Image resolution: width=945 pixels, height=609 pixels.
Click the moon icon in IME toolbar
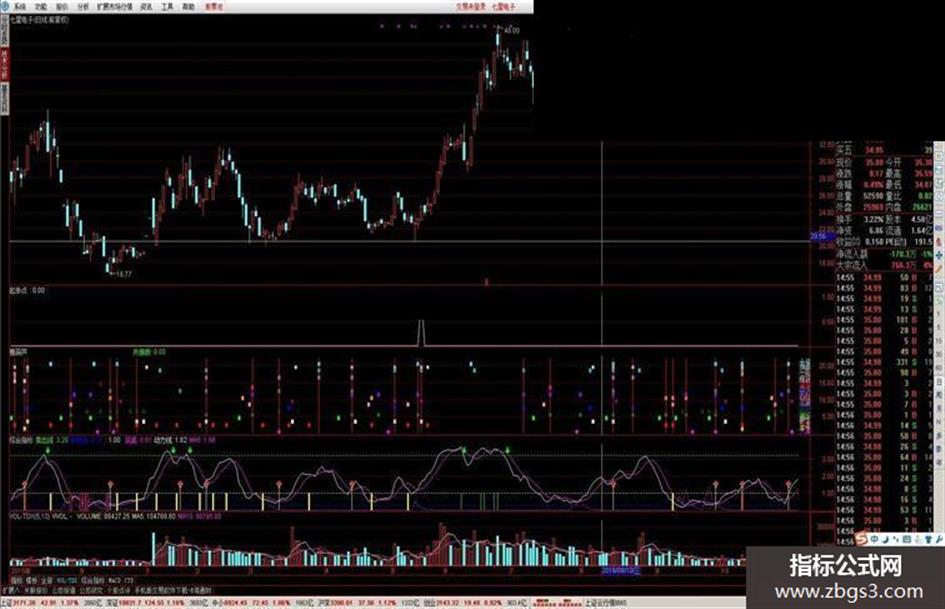[x=885, y=539]
